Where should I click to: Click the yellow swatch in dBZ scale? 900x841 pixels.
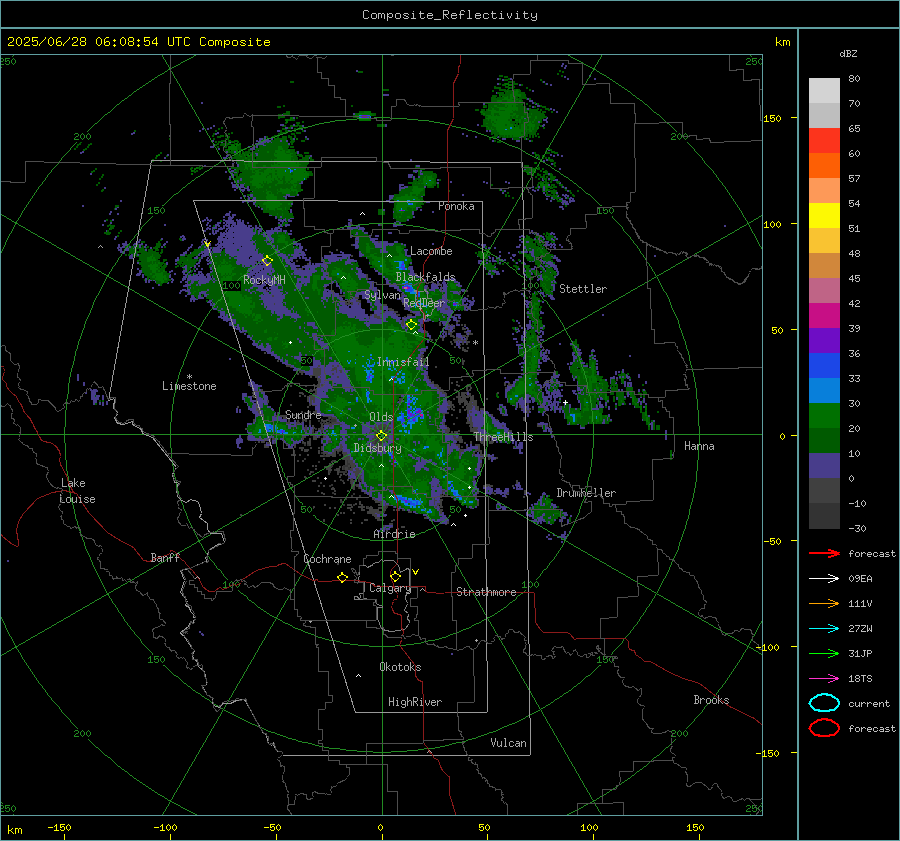824,215
